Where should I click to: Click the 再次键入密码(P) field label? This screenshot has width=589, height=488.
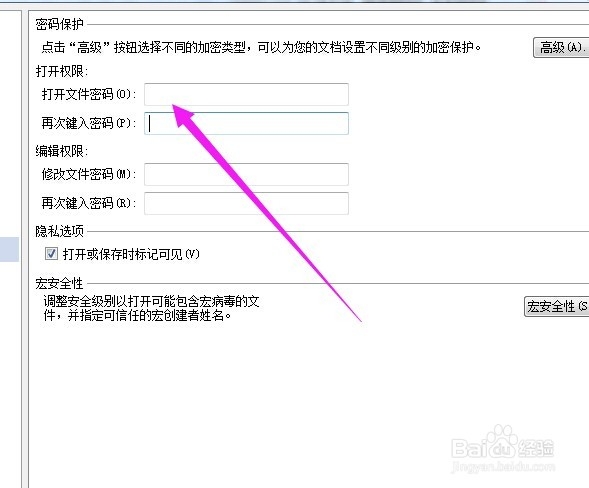[89, 123]
